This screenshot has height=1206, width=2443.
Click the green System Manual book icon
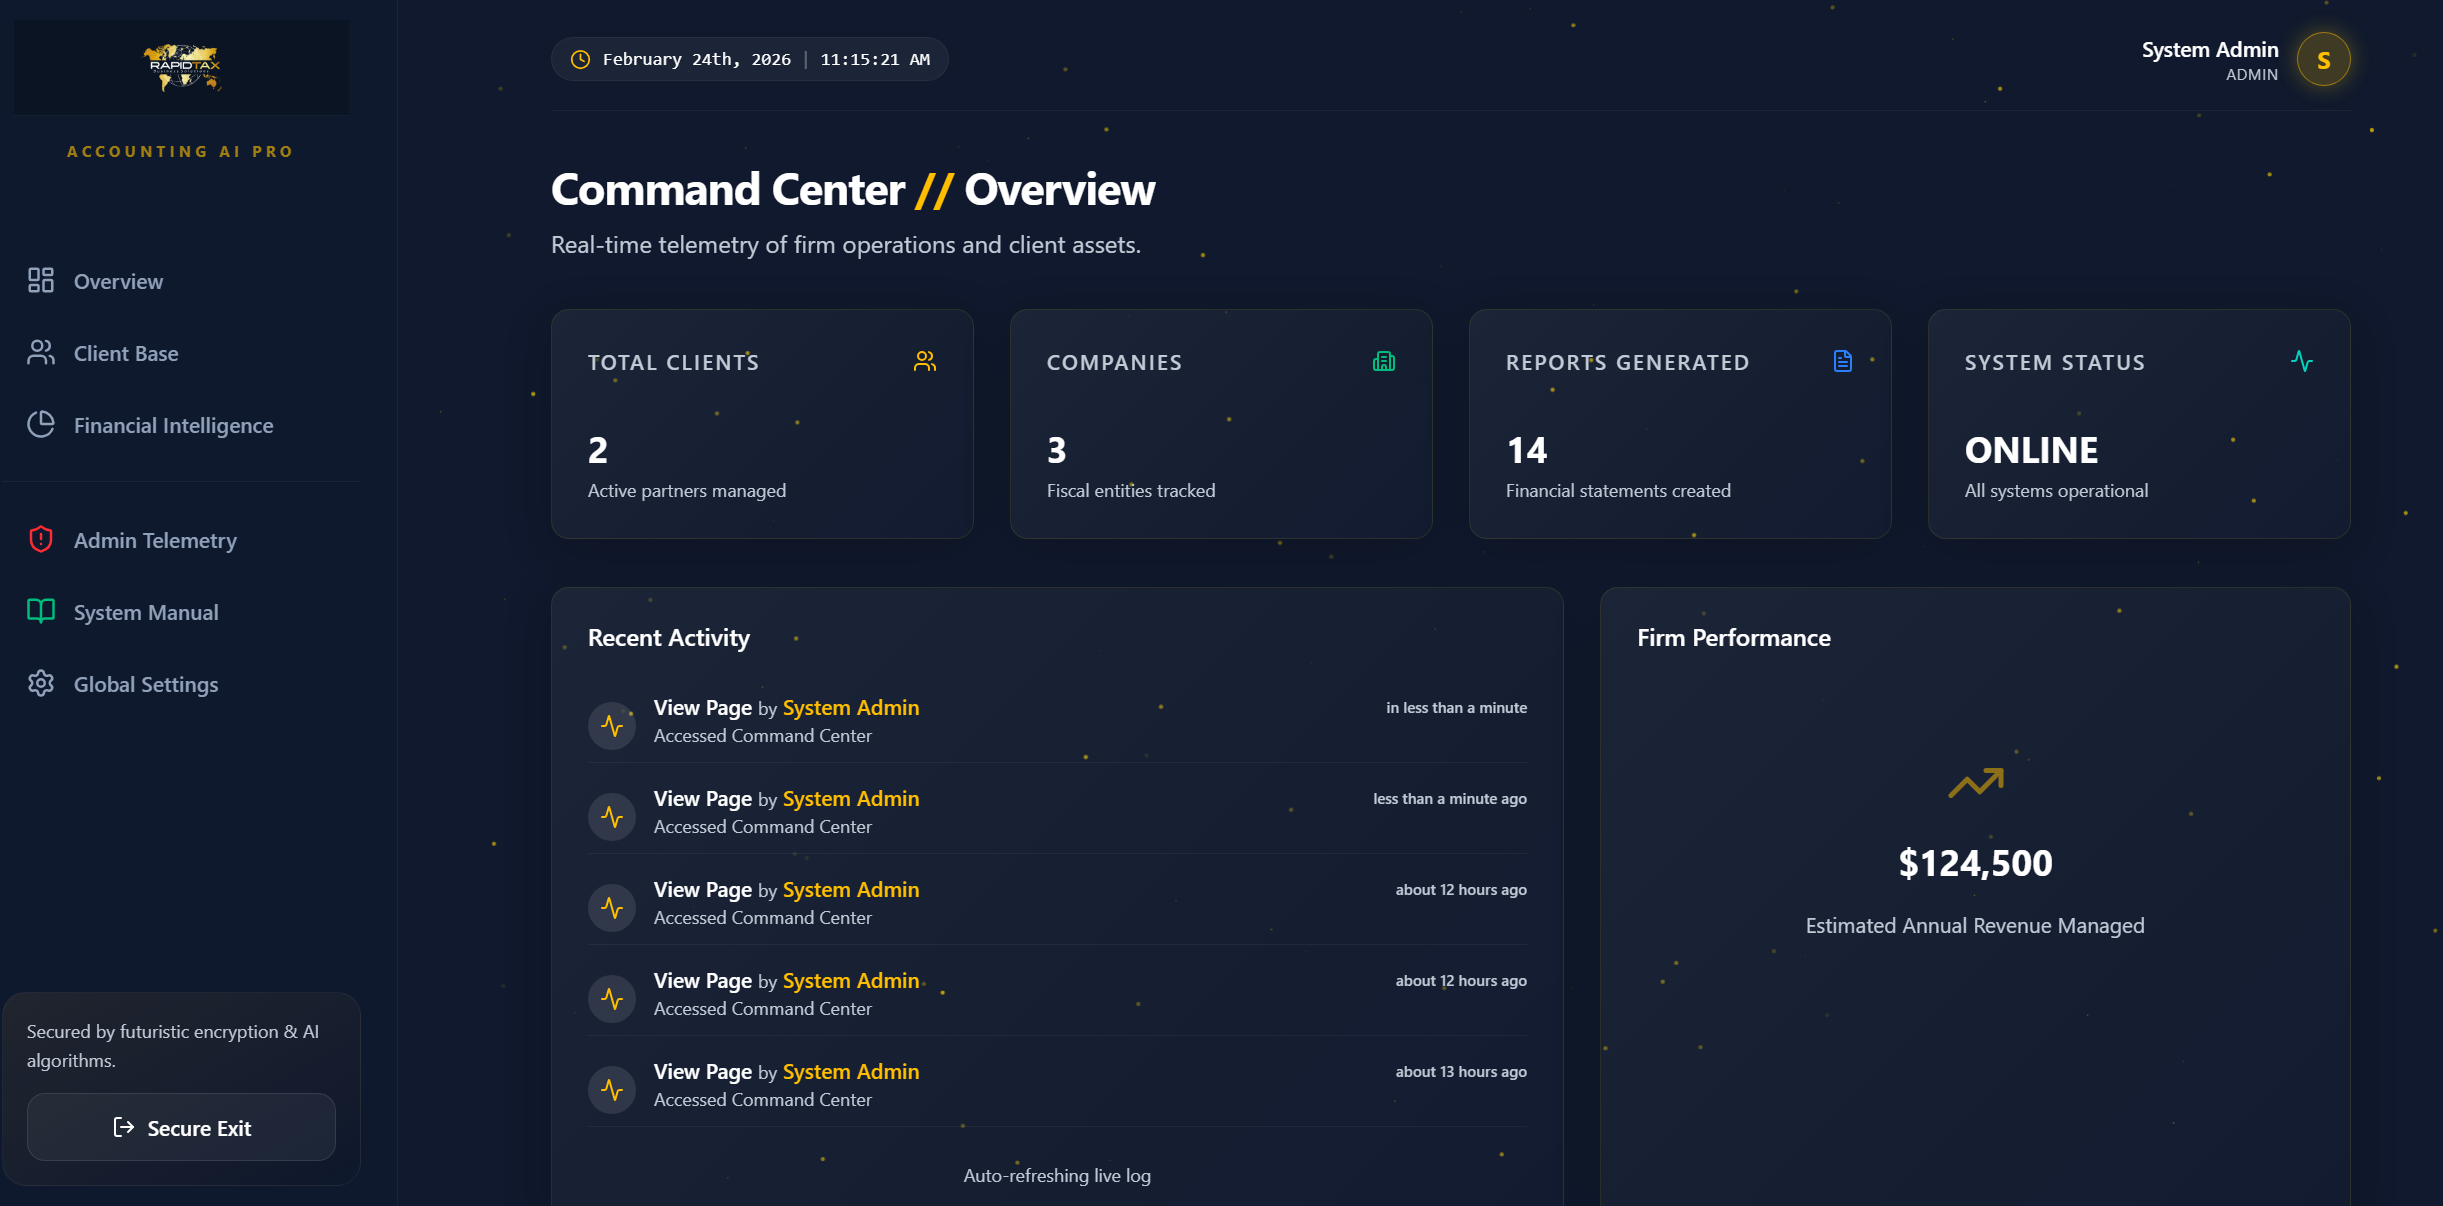41,612
